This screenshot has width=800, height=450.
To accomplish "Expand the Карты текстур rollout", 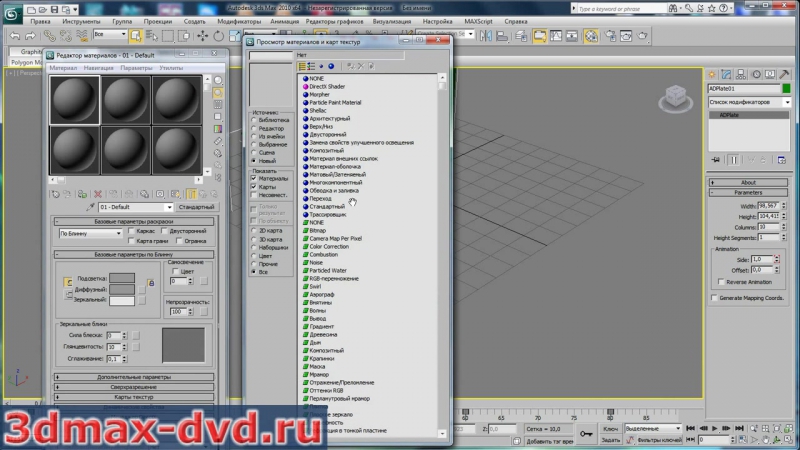I will (134, 397).
